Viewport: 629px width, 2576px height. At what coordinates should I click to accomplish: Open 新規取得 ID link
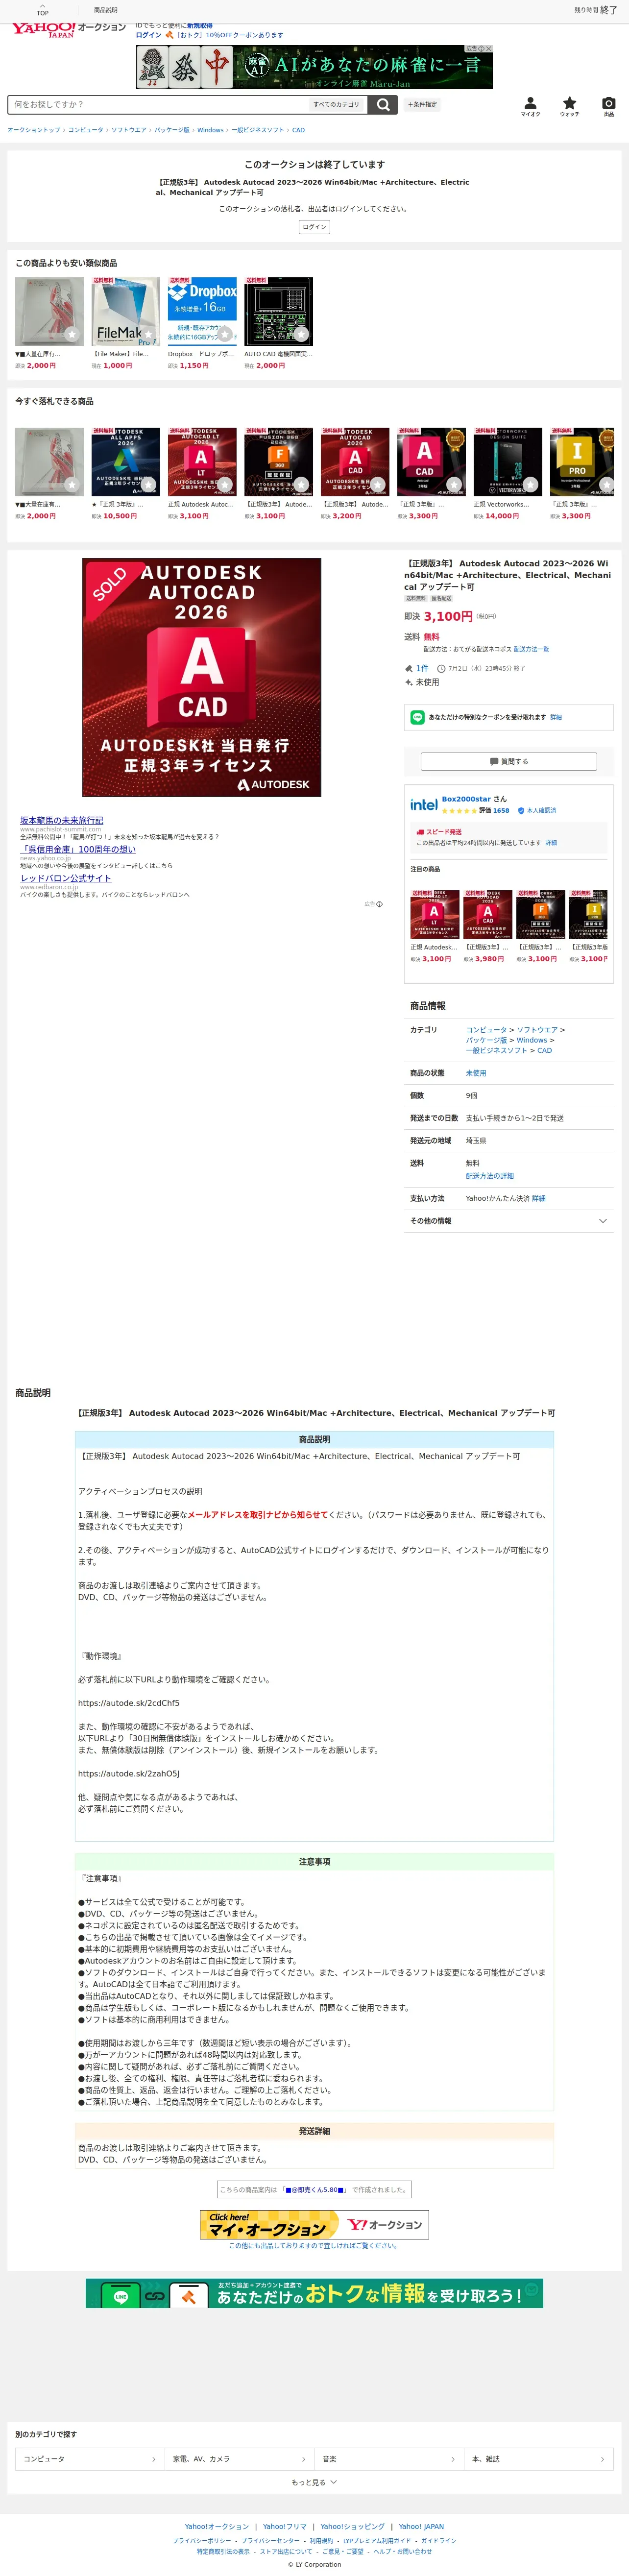200,26
